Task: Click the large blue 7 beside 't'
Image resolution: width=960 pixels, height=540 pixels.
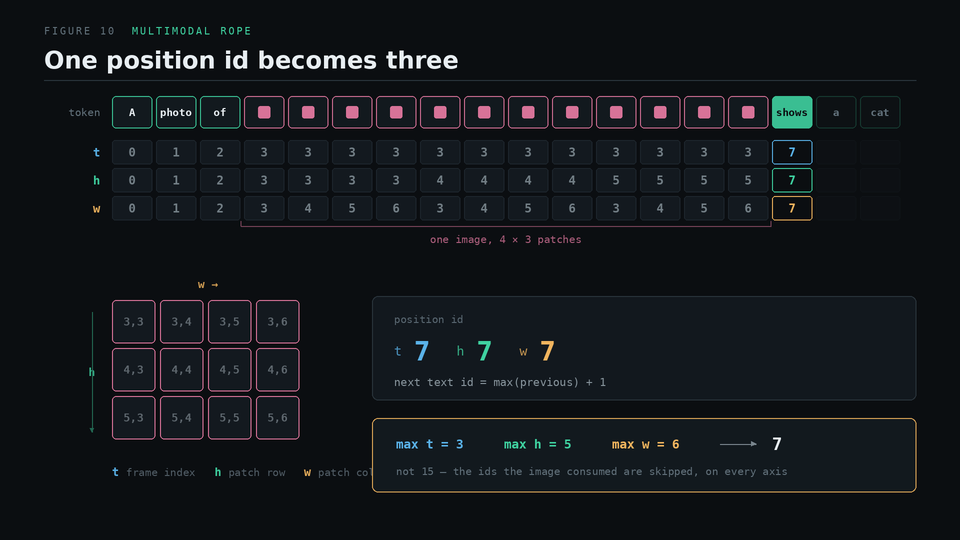Action: point(422,351)
